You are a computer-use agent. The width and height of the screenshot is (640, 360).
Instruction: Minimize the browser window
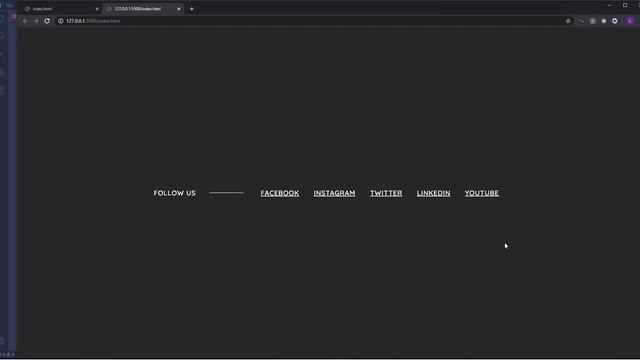coord(609,5)
